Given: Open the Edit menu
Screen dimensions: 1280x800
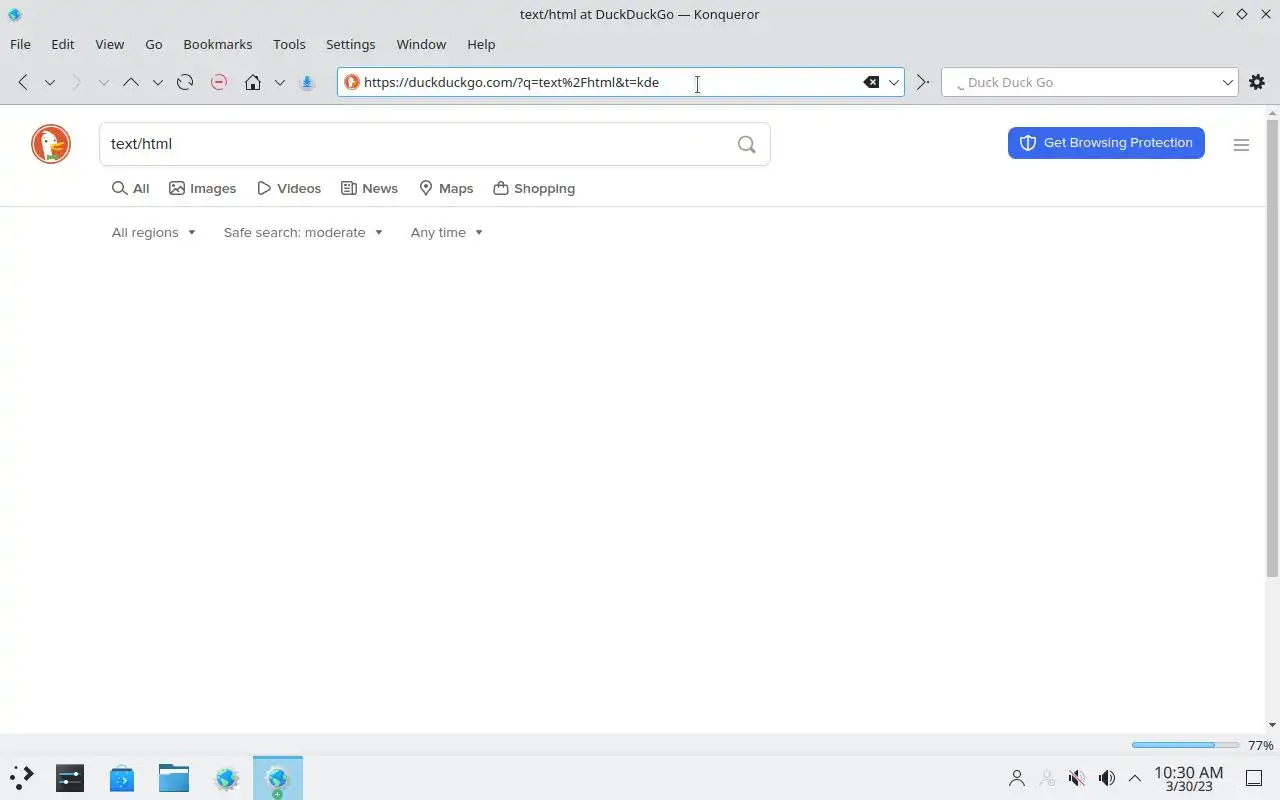Looking at the screenshot, I should [x=63, y=44].
